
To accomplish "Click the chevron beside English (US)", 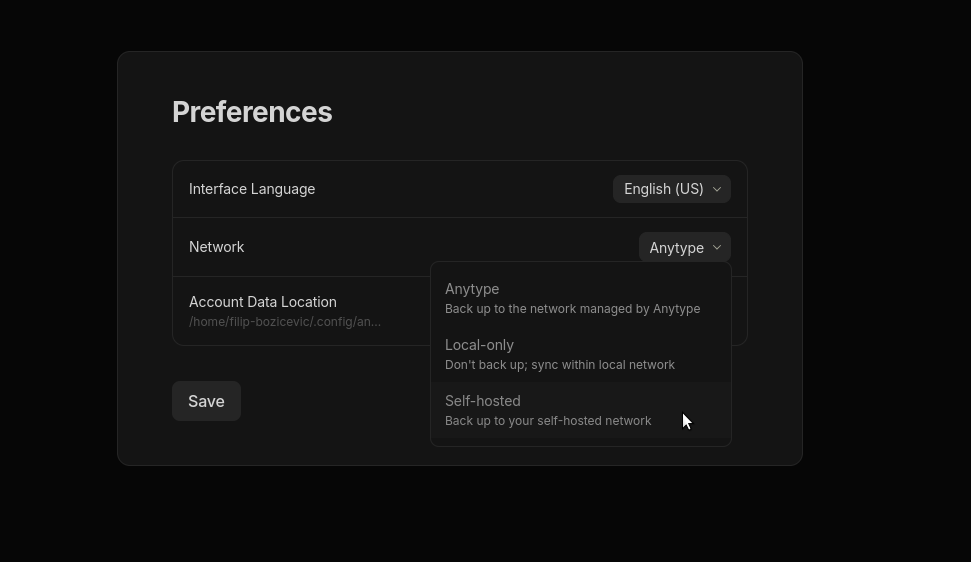I will coord(716,189).
